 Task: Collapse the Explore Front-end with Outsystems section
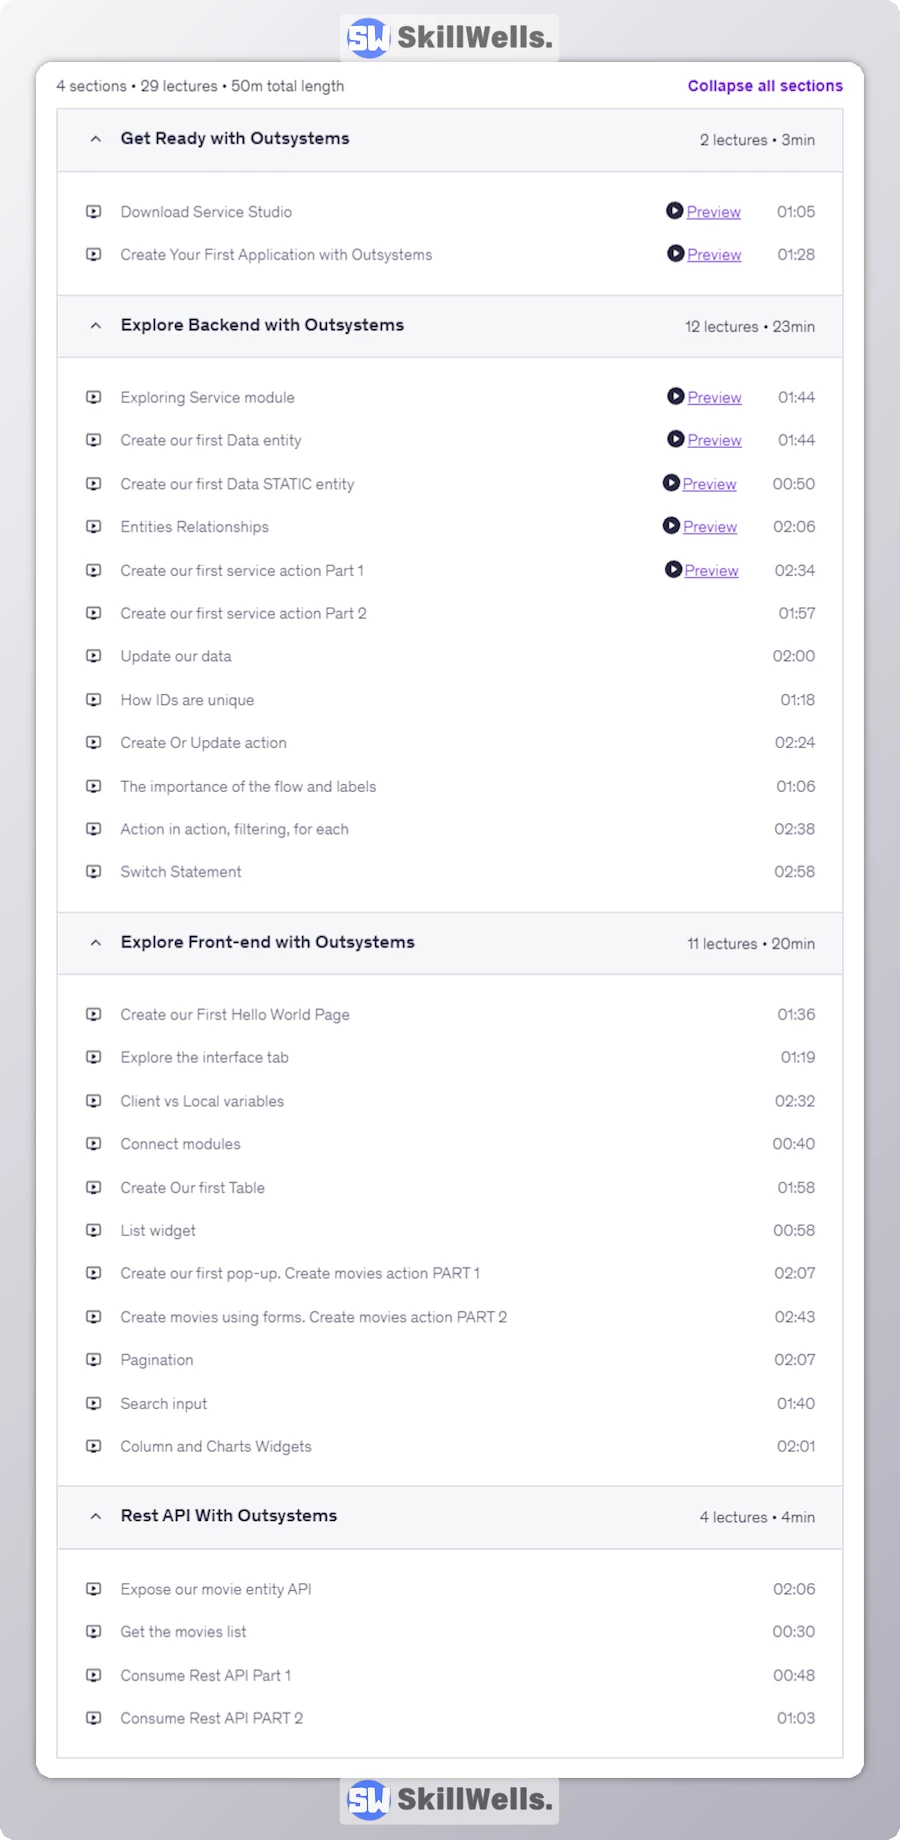96,942
